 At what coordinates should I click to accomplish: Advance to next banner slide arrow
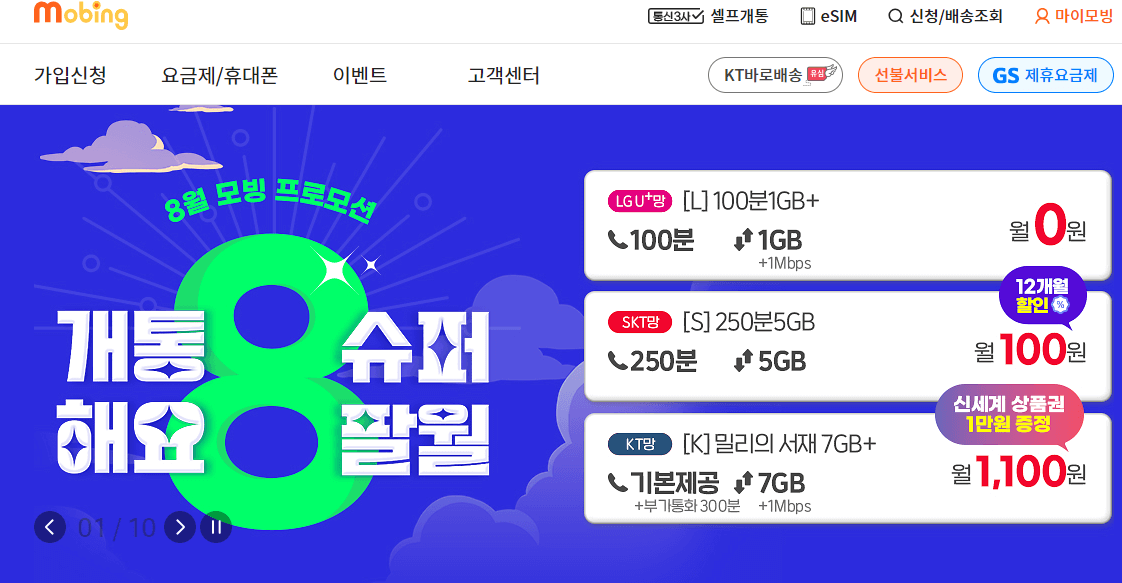click(x=180, y=527)
